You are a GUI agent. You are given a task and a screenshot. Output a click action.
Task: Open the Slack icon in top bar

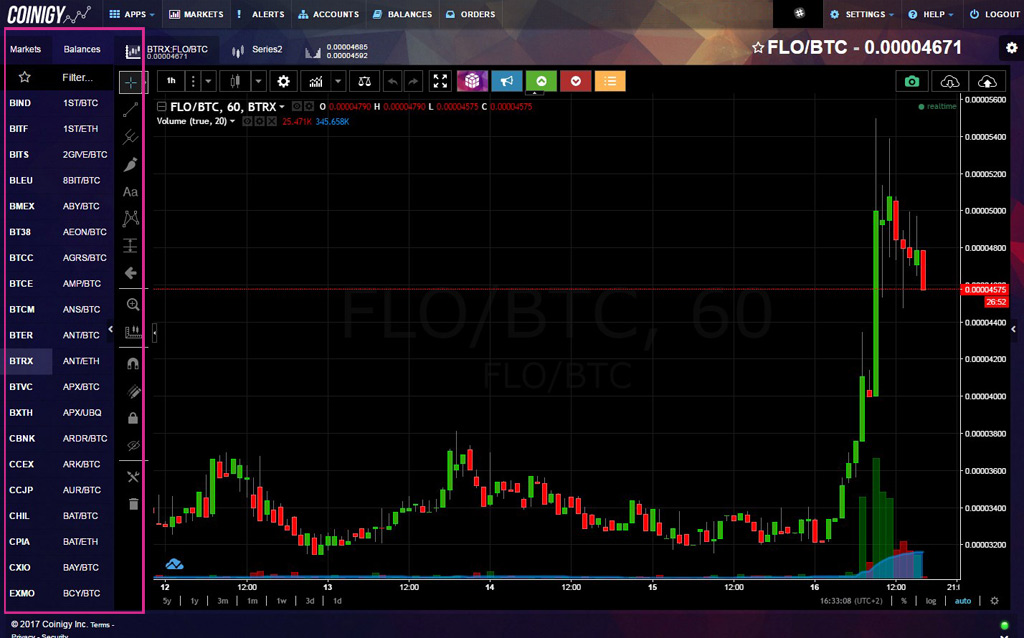point(799,14)
